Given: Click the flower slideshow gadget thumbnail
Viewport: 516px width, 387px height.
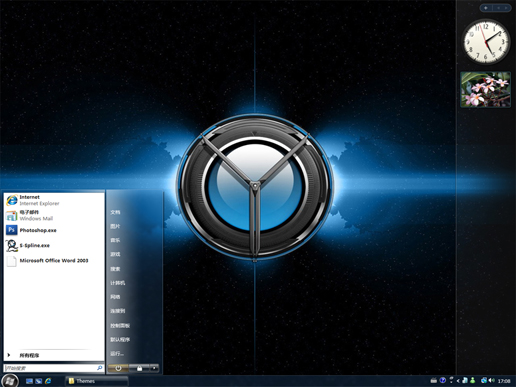Looking at the screenshot, I should (486, 89).
